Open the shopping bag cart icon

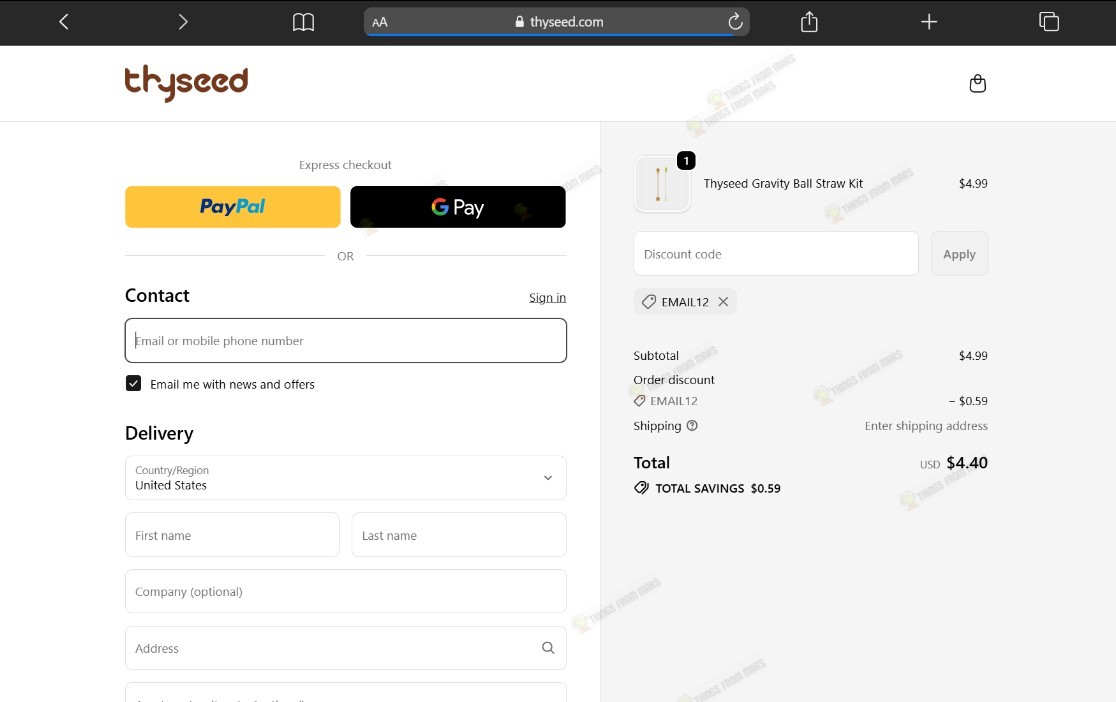[x=978, y=83]
